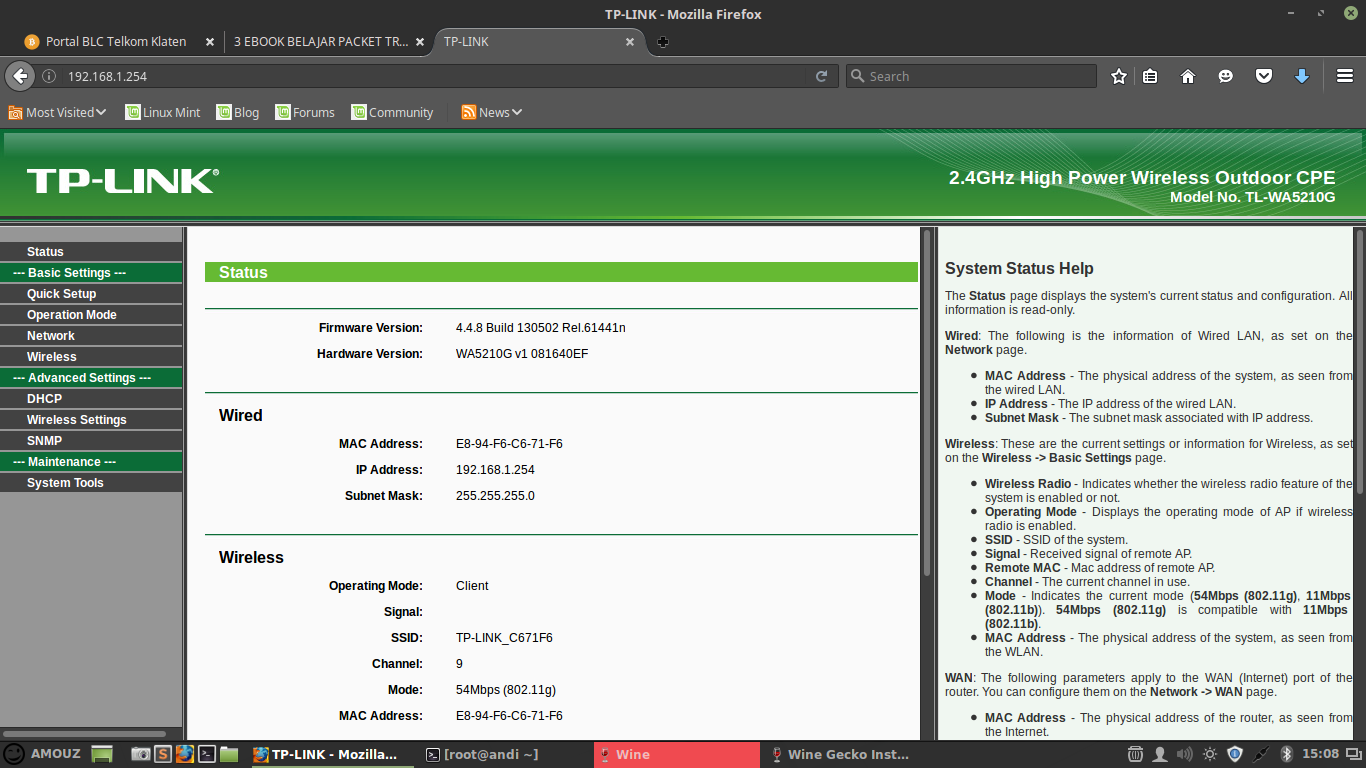Screen dimensions: 1366x768
Task: Open the reading list sidebar icon
Action: click(1150, 75)
